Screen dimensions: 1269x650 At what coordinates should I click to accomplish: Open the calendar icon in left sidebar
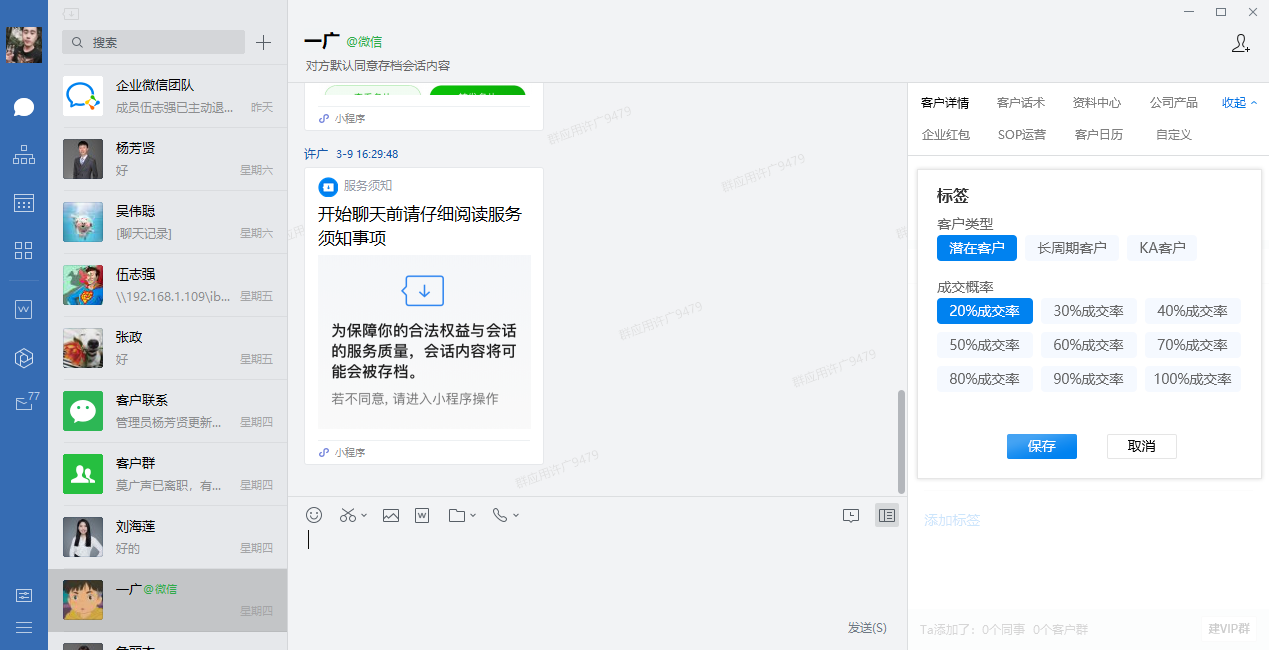point(24,203)
